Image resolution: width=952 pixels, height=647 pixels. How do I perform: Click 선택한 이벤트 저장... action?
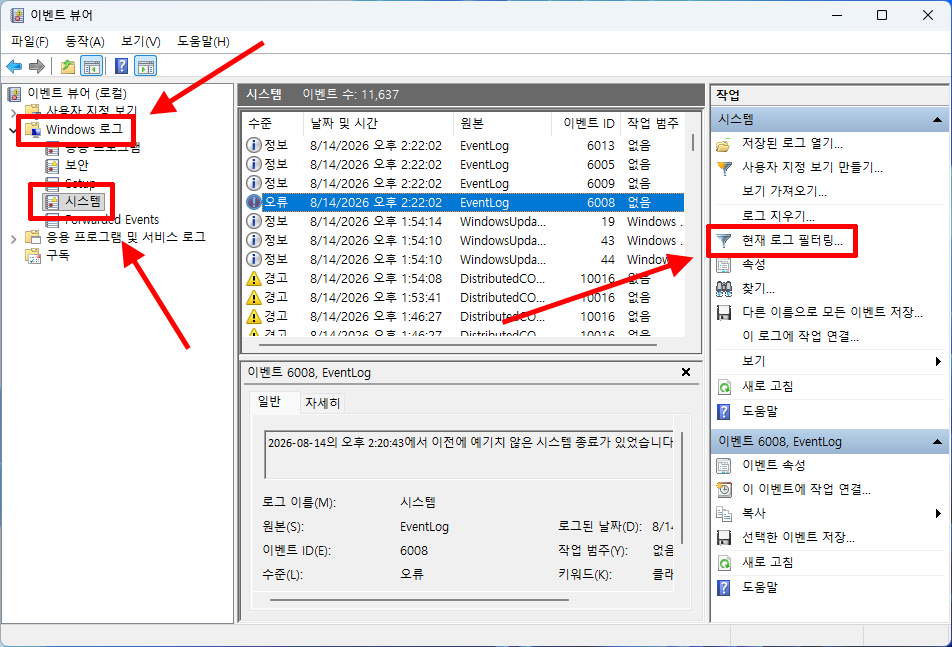click(x=798, y=537)
